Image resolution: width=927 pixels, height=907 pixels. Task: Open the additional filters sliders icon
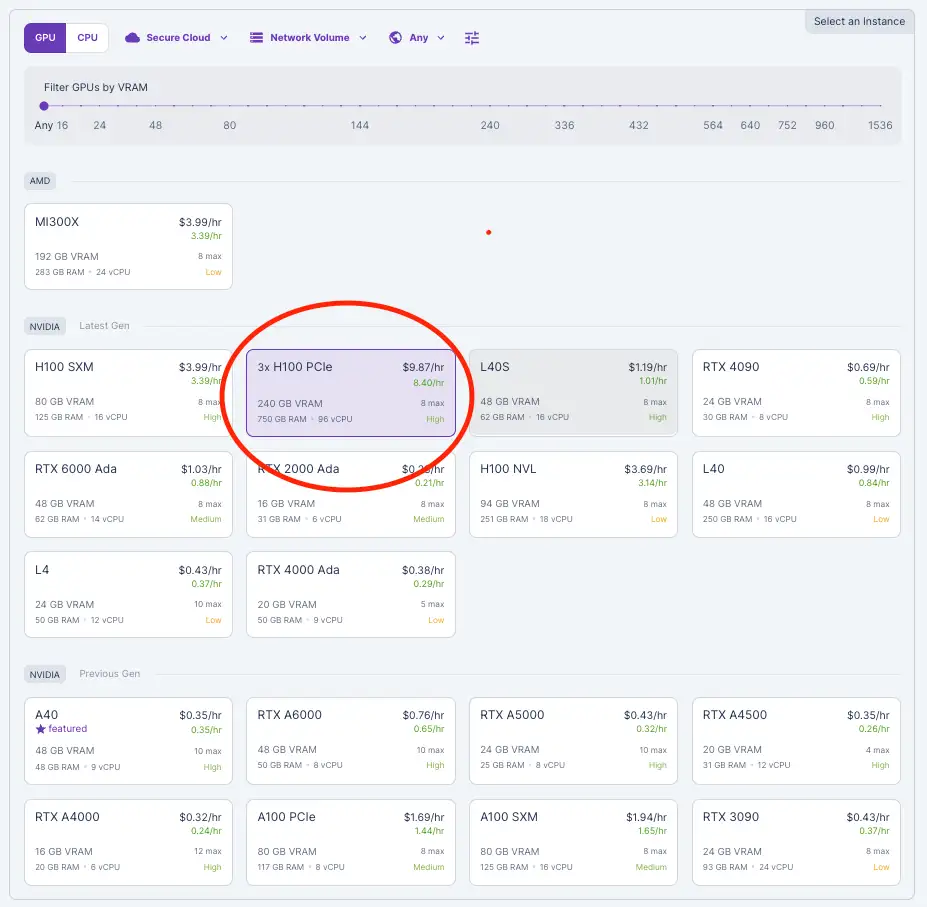point(472,38)
